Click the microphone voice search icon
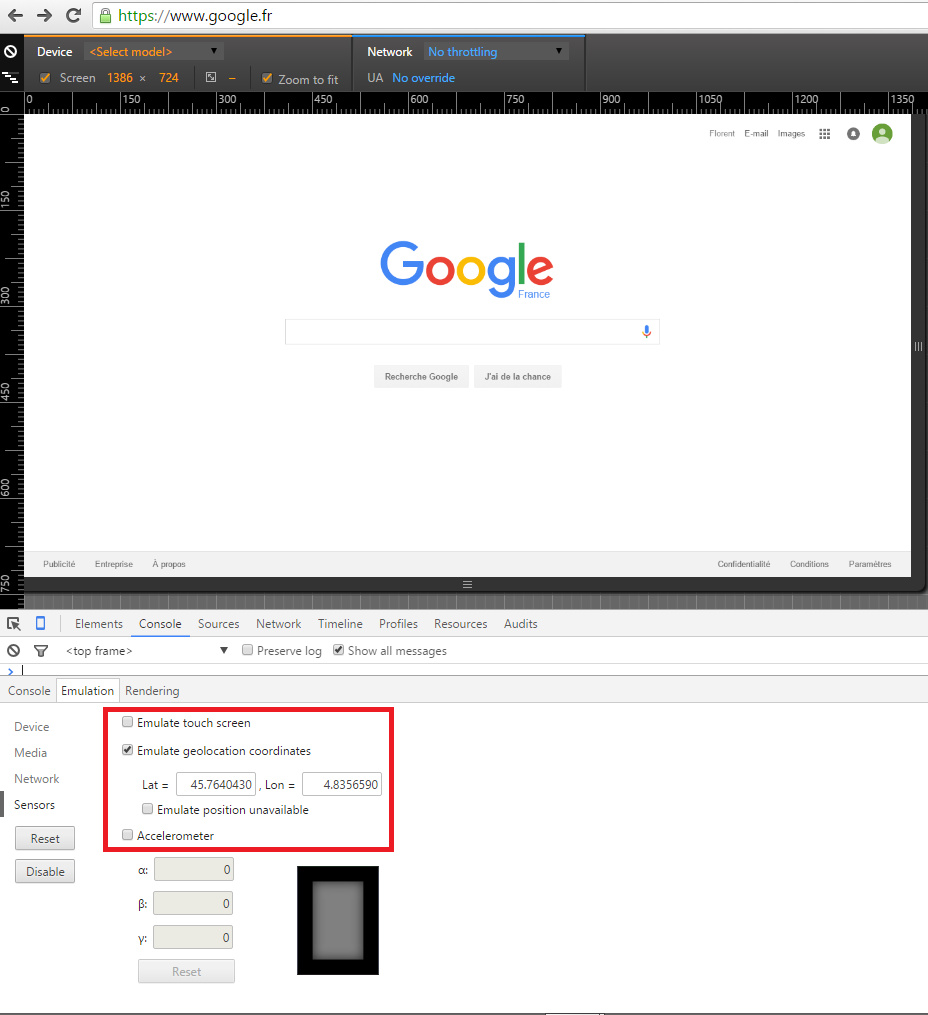Viewport: 928px width, 1015px height. click(x=646, y=332)
